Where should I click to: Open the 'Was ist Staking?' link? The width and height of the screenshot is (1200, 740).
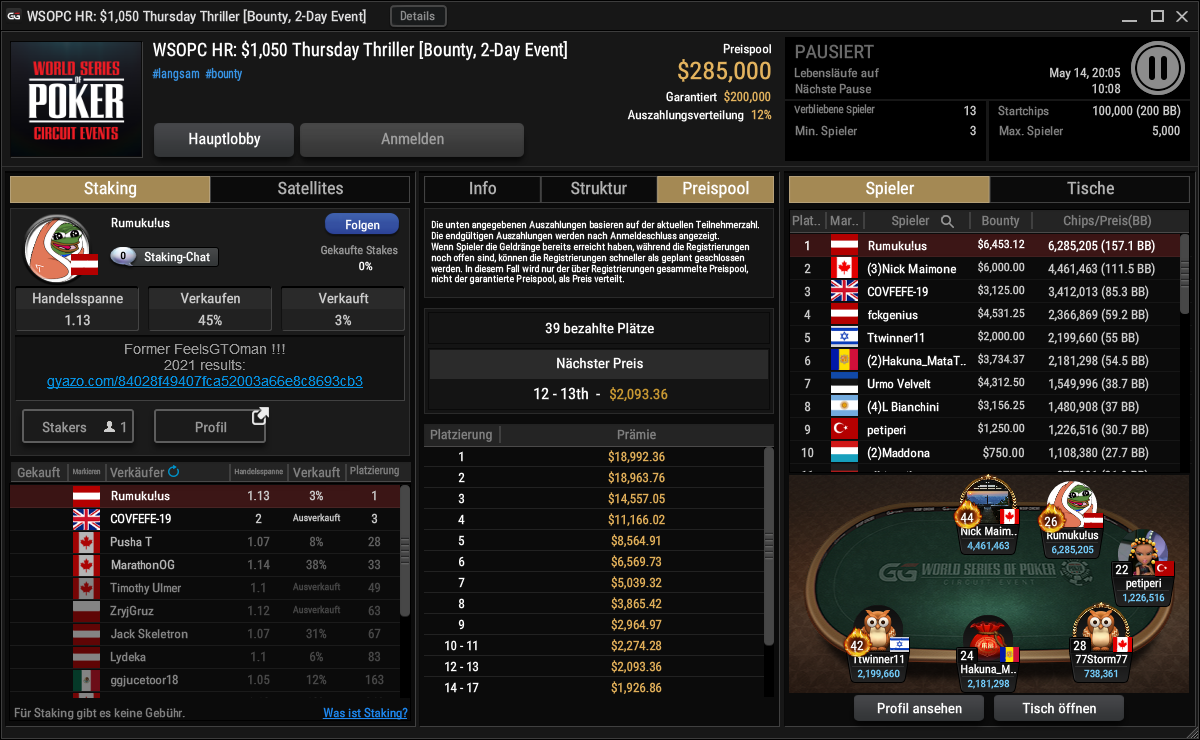(x=365, y=713)
